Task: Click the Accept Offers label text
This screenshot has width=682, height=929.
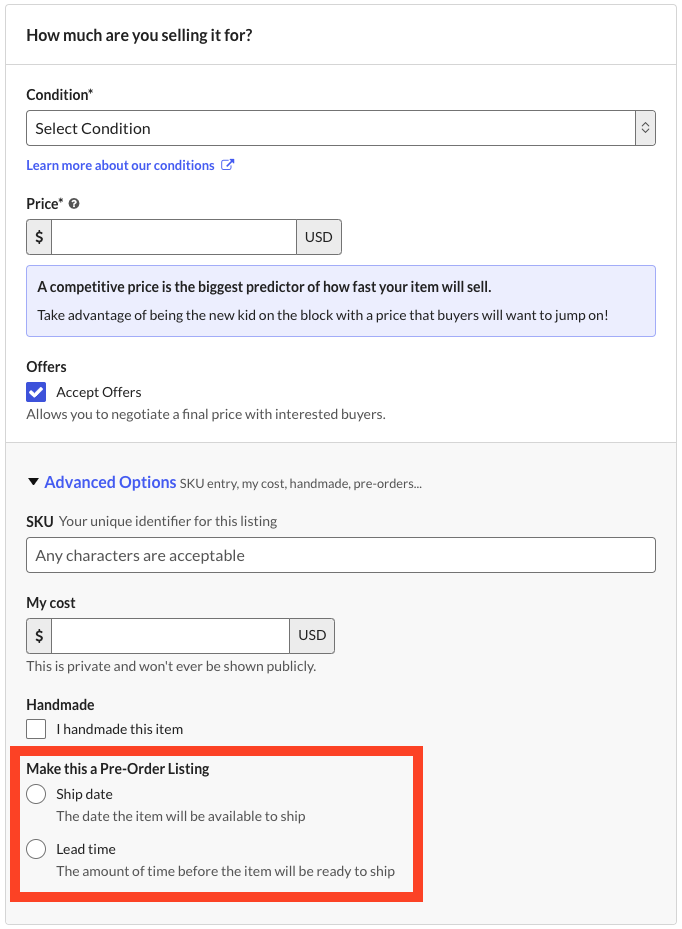Action: (99, 392)
